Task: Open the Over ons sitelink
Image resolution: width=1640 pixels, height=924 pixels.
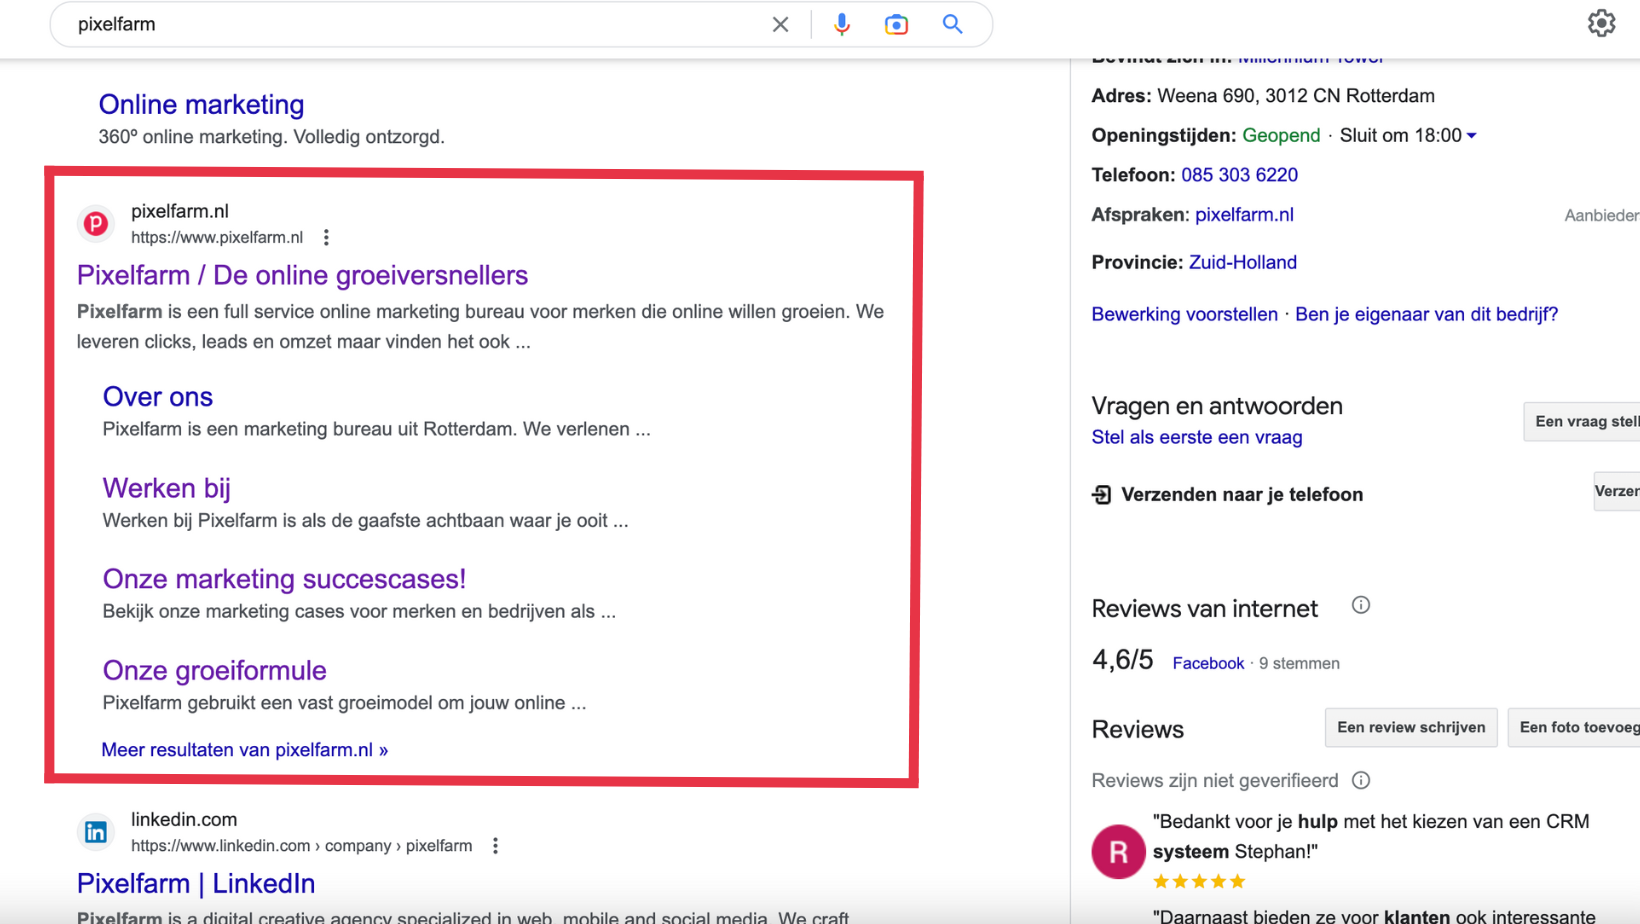Action: pos(157,397)
